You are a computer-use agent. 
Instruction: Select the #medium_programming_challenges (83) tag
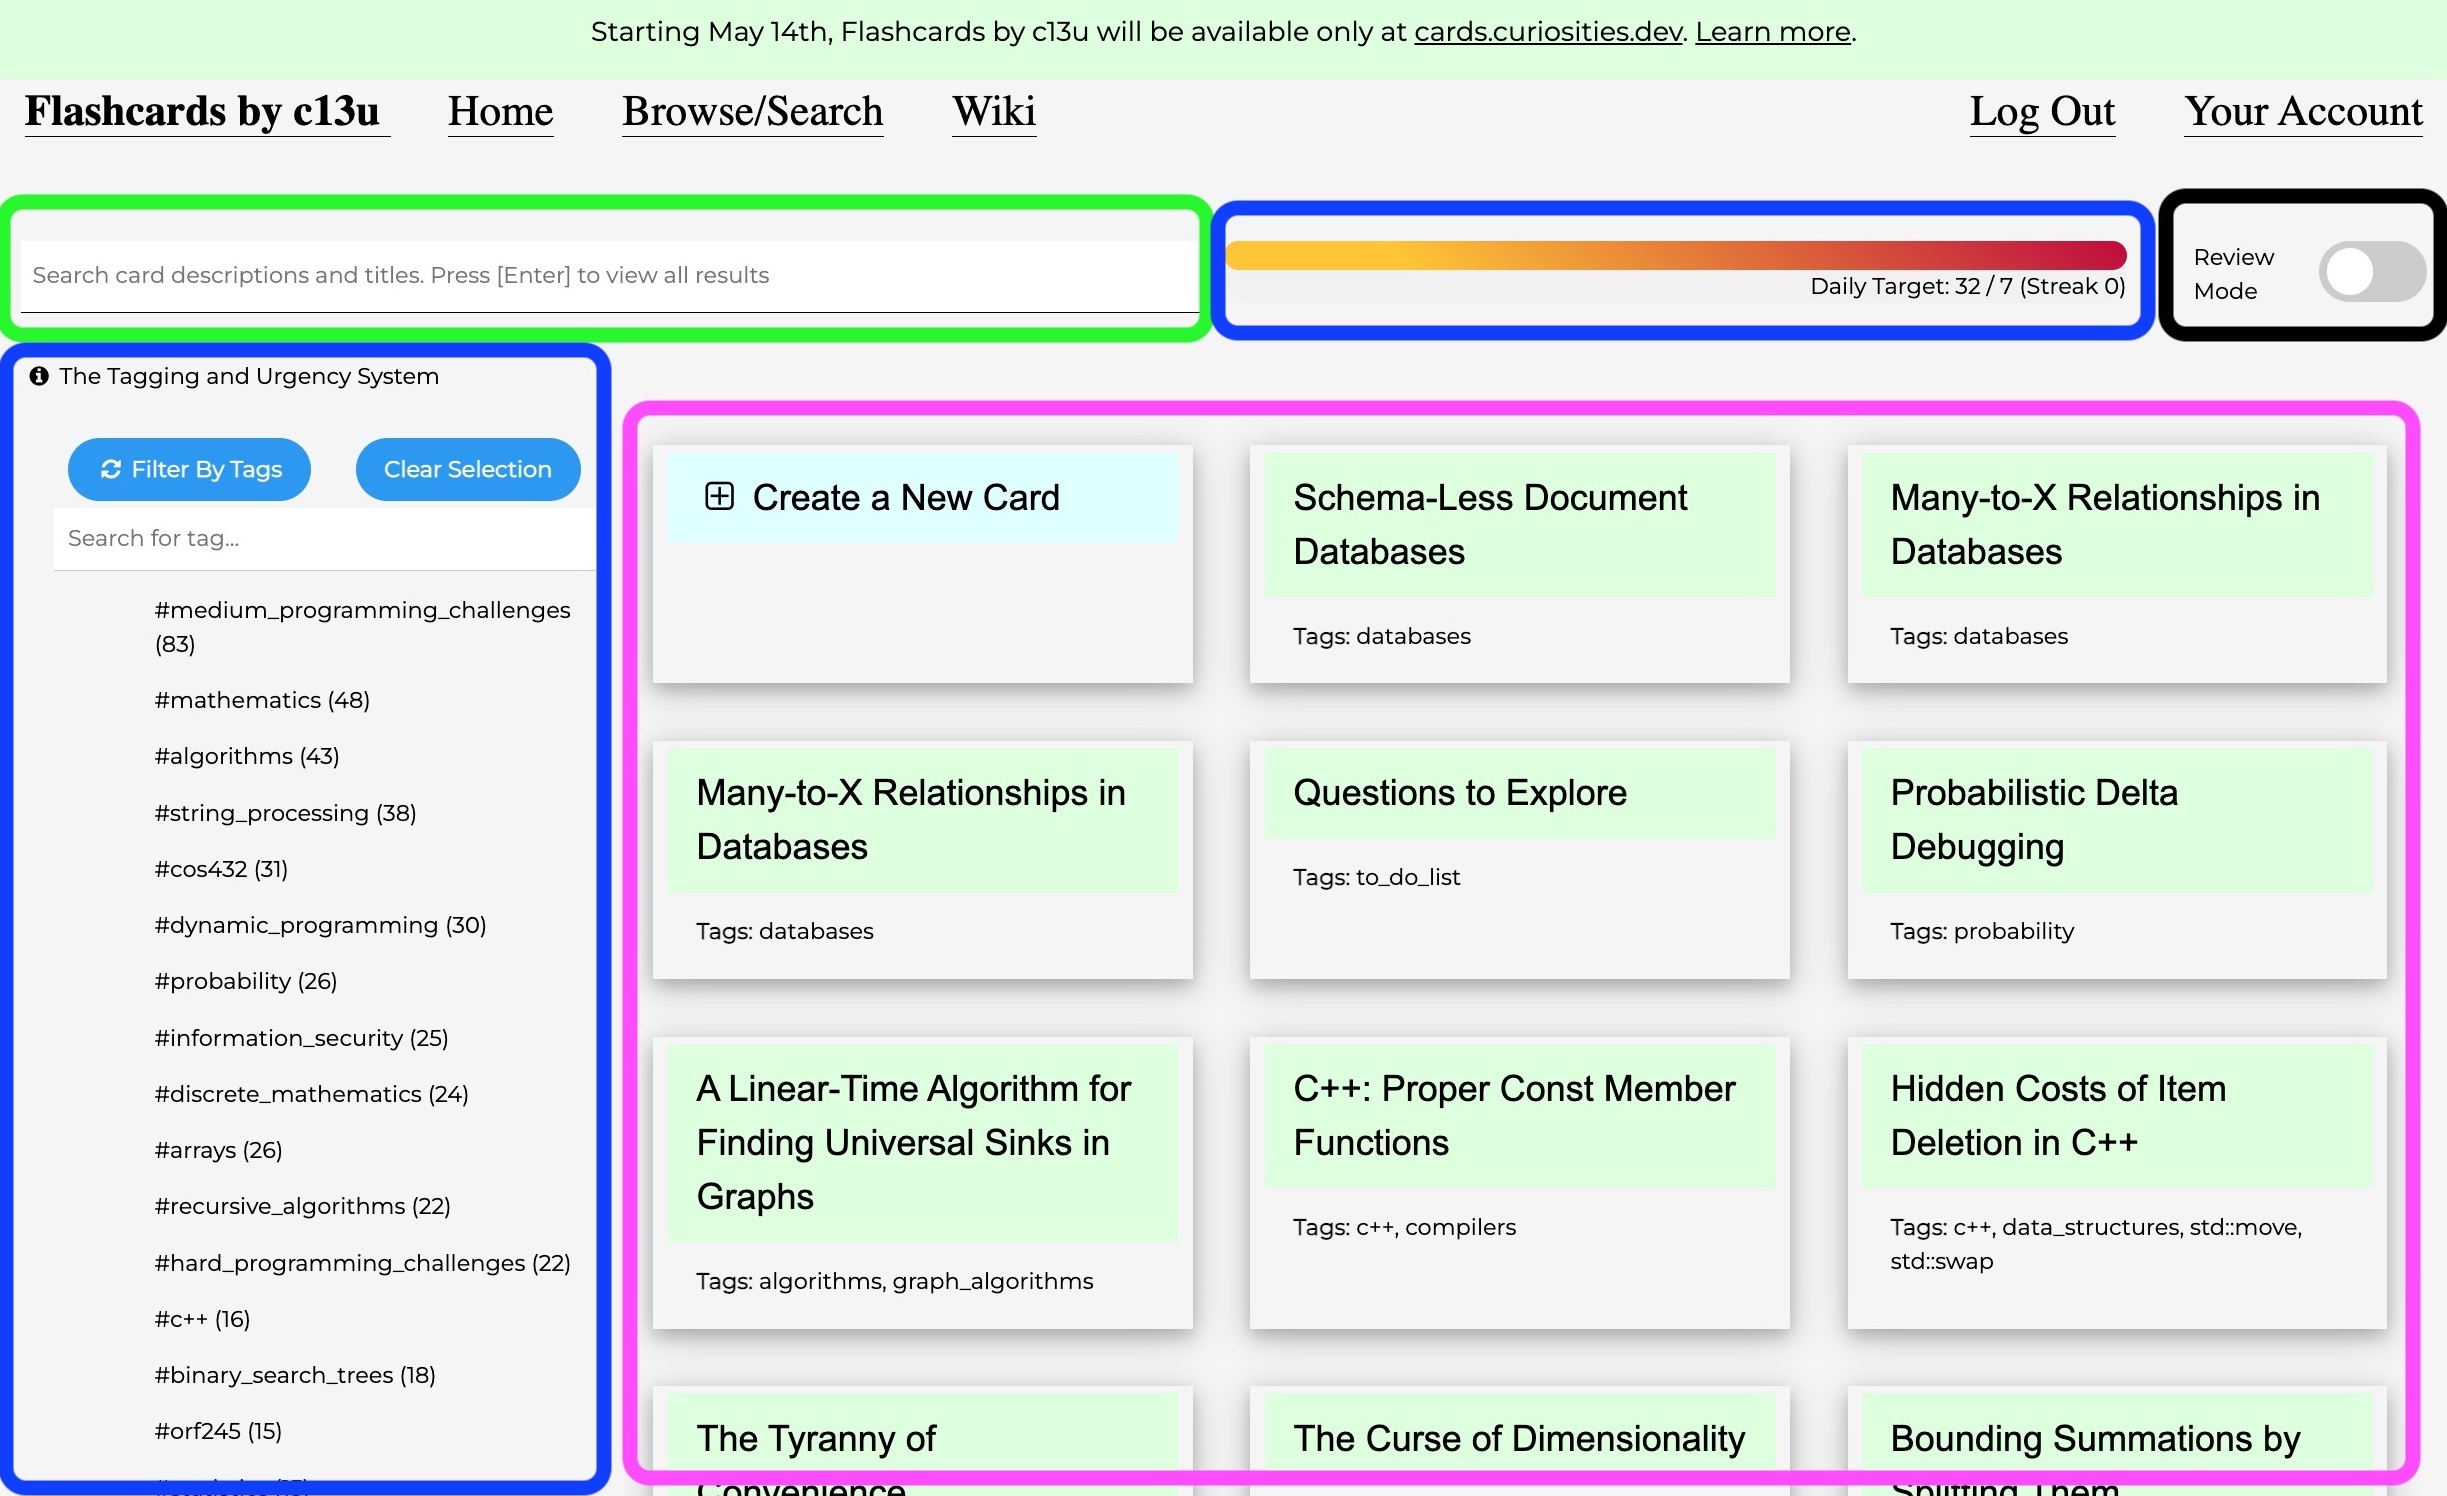tap(362, 626)
